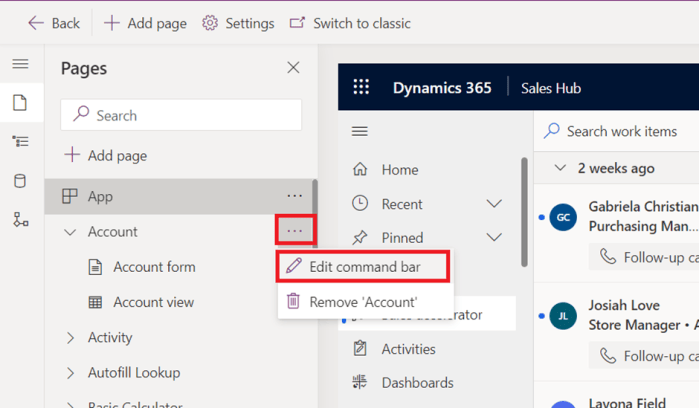Open the Dynamics 365 app launcher waffle
The image size is (699, 408).
pos(361,87)
